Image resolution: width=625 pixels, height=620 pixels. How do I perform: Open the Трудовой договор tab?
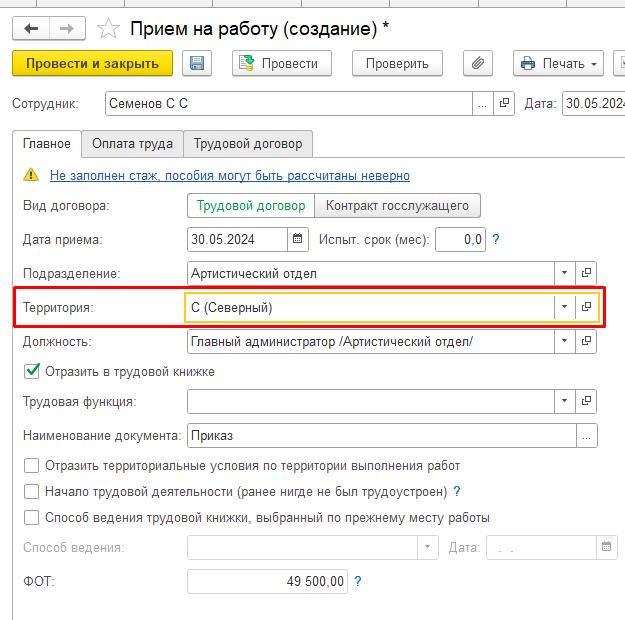[x=249, y=144]
